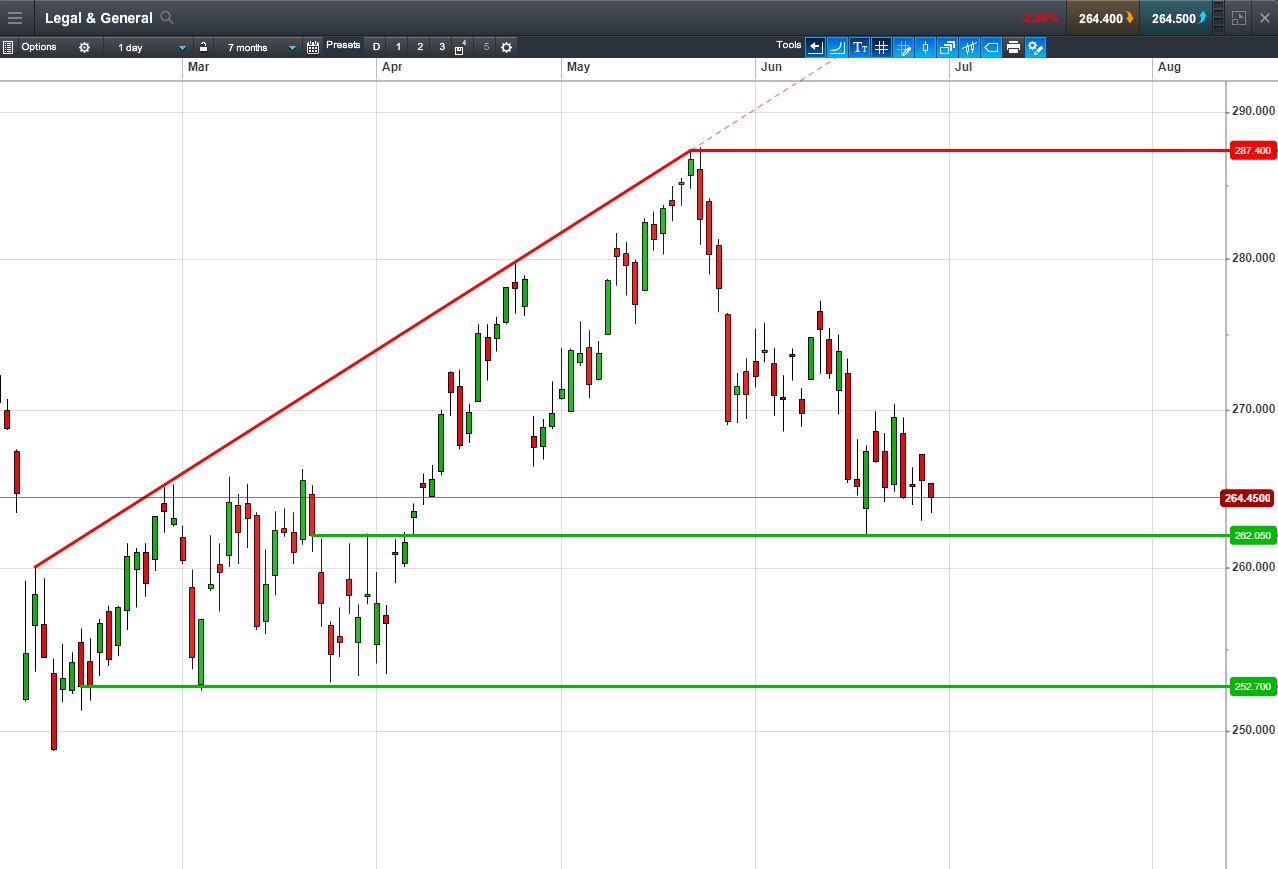This screenshot has height=869, width=1278.
Task: Search for another instrument with magnifier icon
Action: pyautogui.click(x=167, y=18)
